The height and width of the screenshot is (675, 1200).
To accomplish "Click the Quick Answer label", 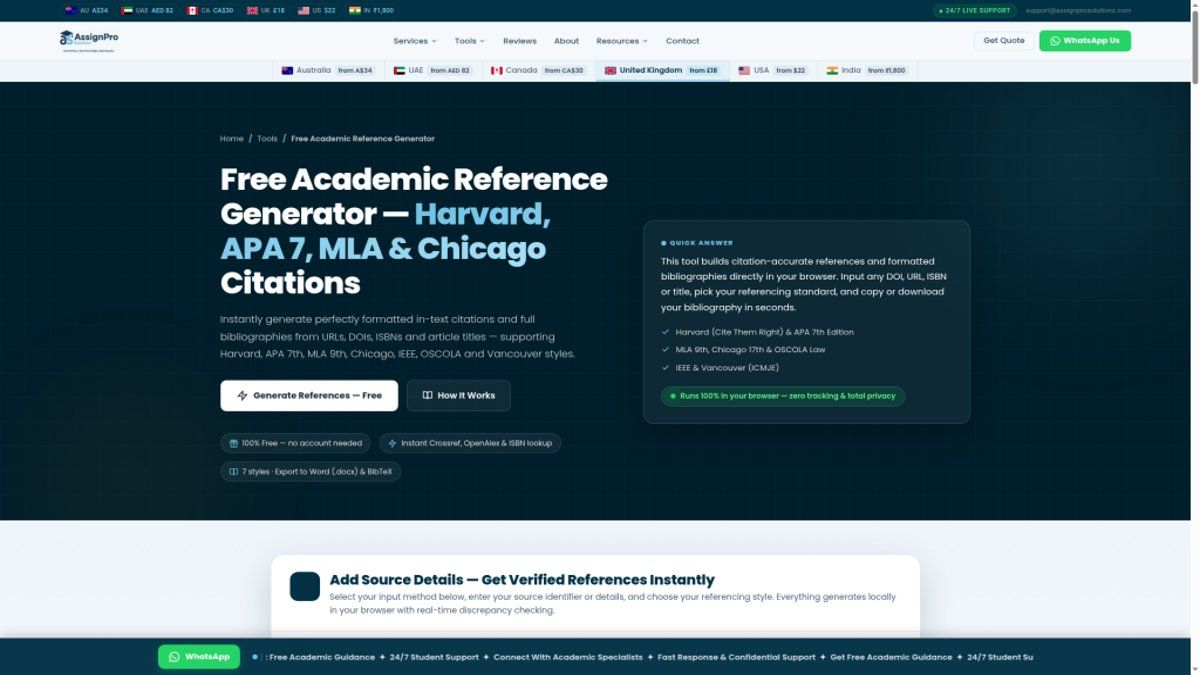I will 697,243.
